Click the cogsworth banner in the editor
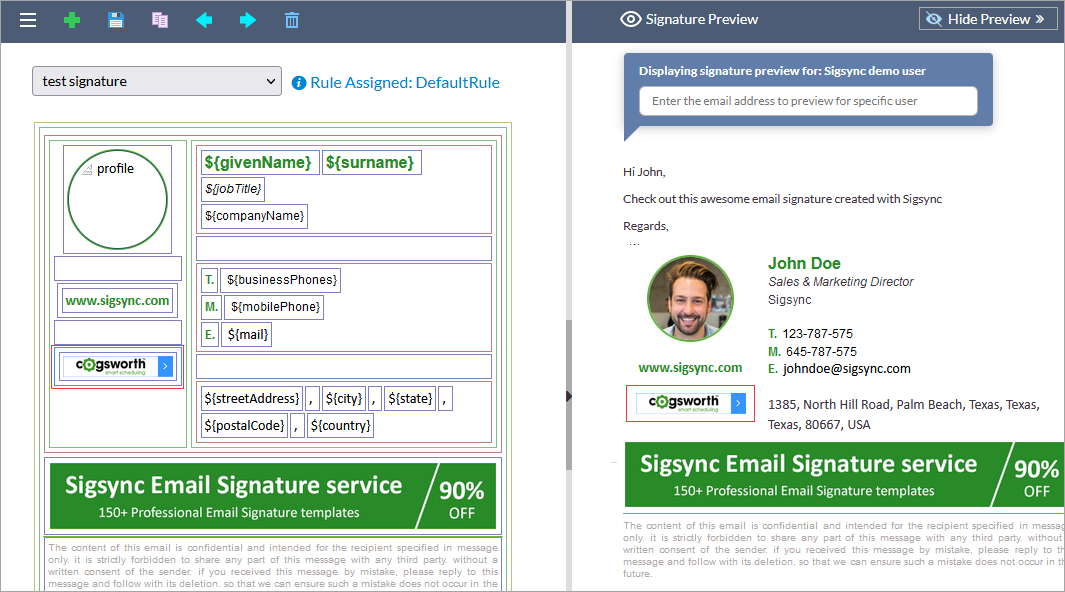This screenshot has height=592, width=1065. [x=117, y=366]
